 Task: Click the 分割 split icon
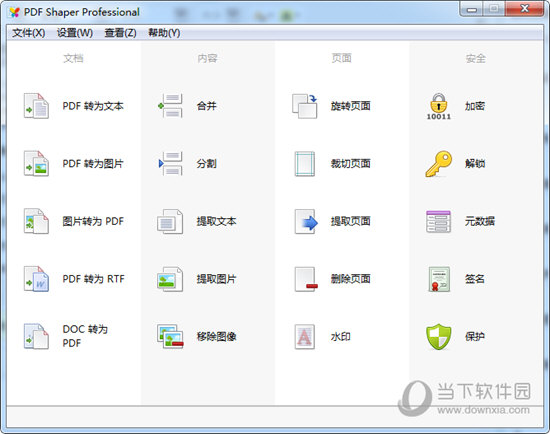[x=170, y=163]
